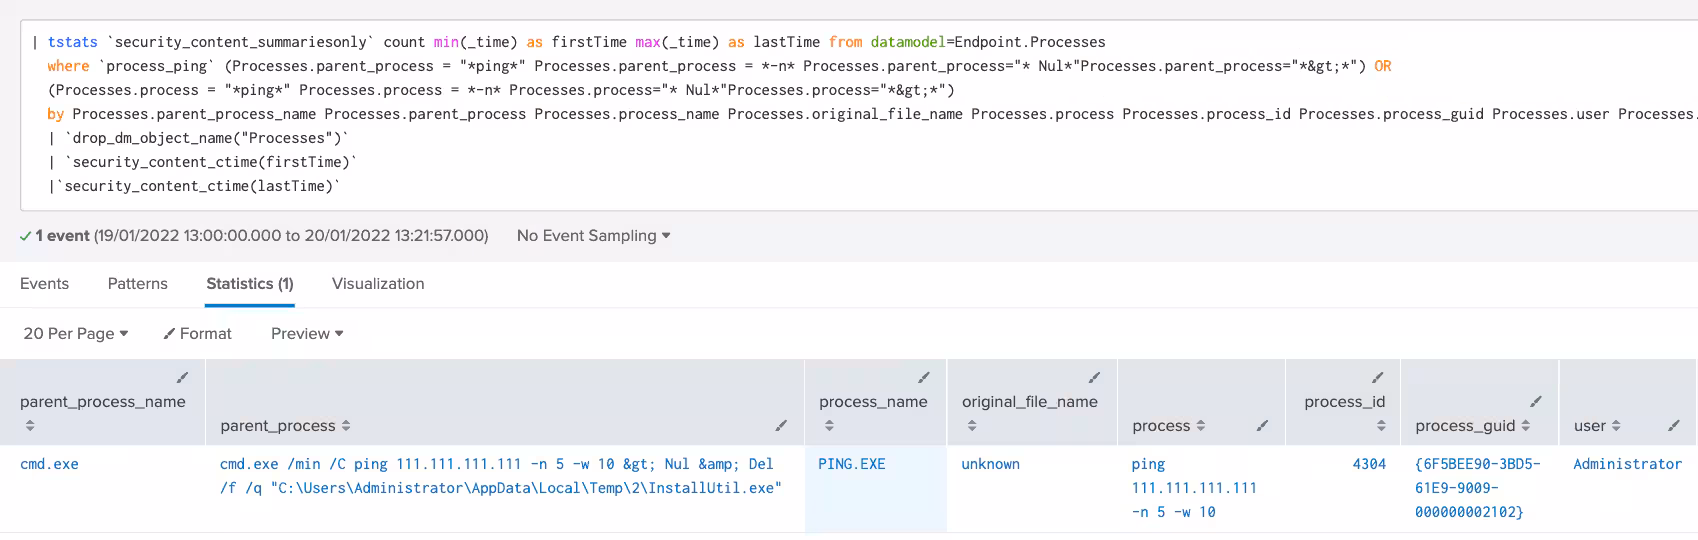Viewport: 1698px width, 540px height.
Task: Click the Administrator user value
Action: 1627,464
